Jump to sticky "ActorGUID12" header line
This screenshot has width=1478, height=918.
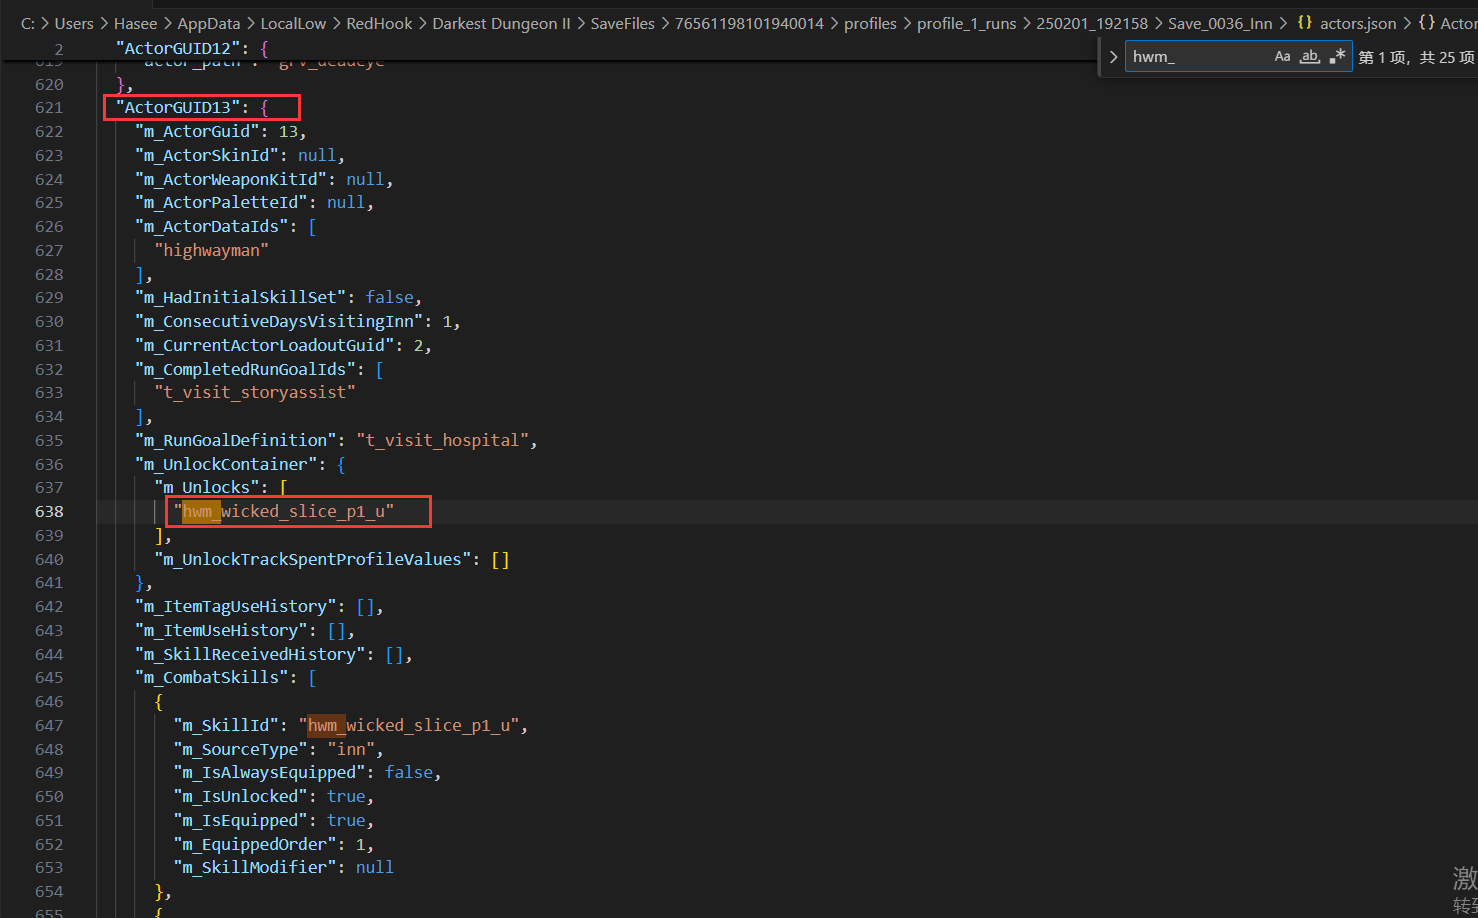(x=192, y=48)
